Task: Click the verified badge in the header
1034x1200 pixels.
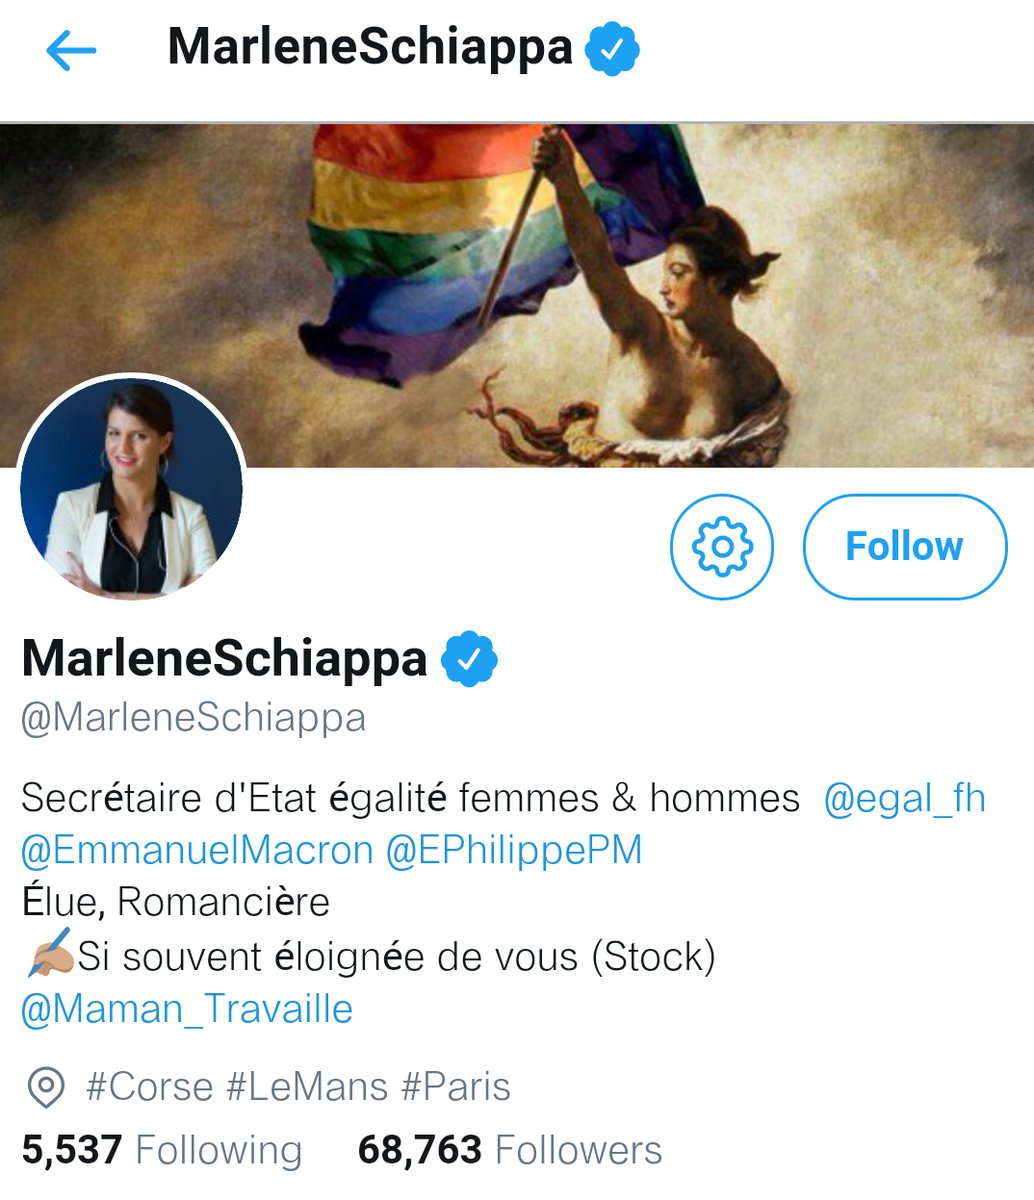Action: pyautogui.click(x=612, y=49)
